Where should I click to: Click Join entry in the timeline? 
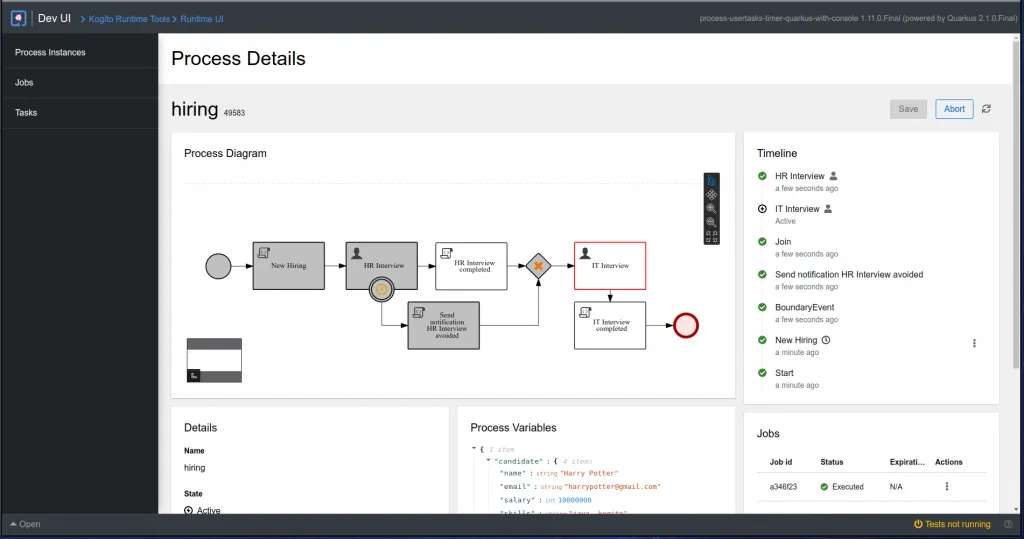[783, 242]
